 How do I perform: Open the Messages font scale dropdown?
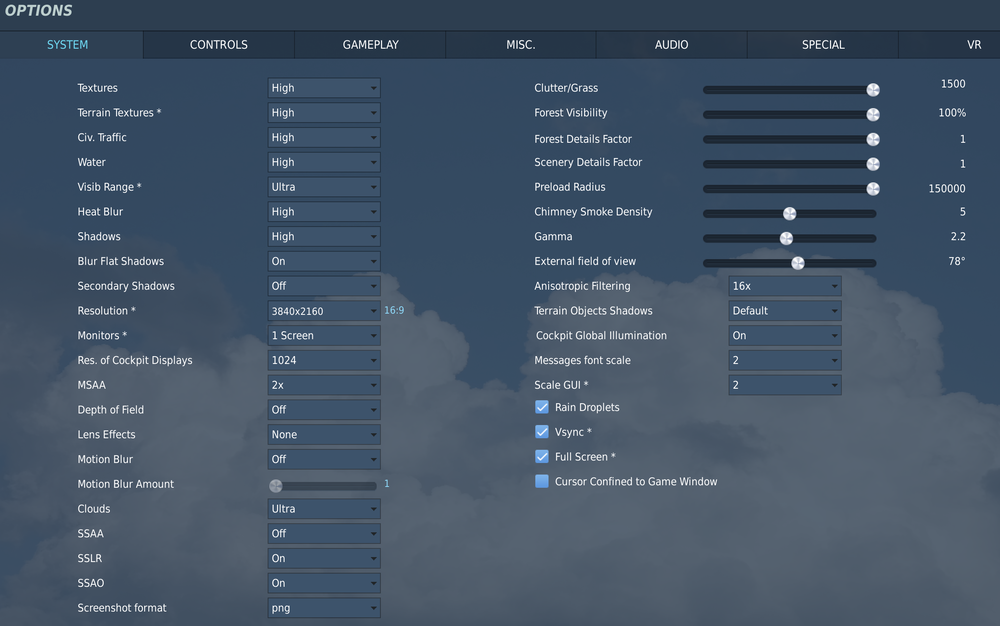point(785,360)
